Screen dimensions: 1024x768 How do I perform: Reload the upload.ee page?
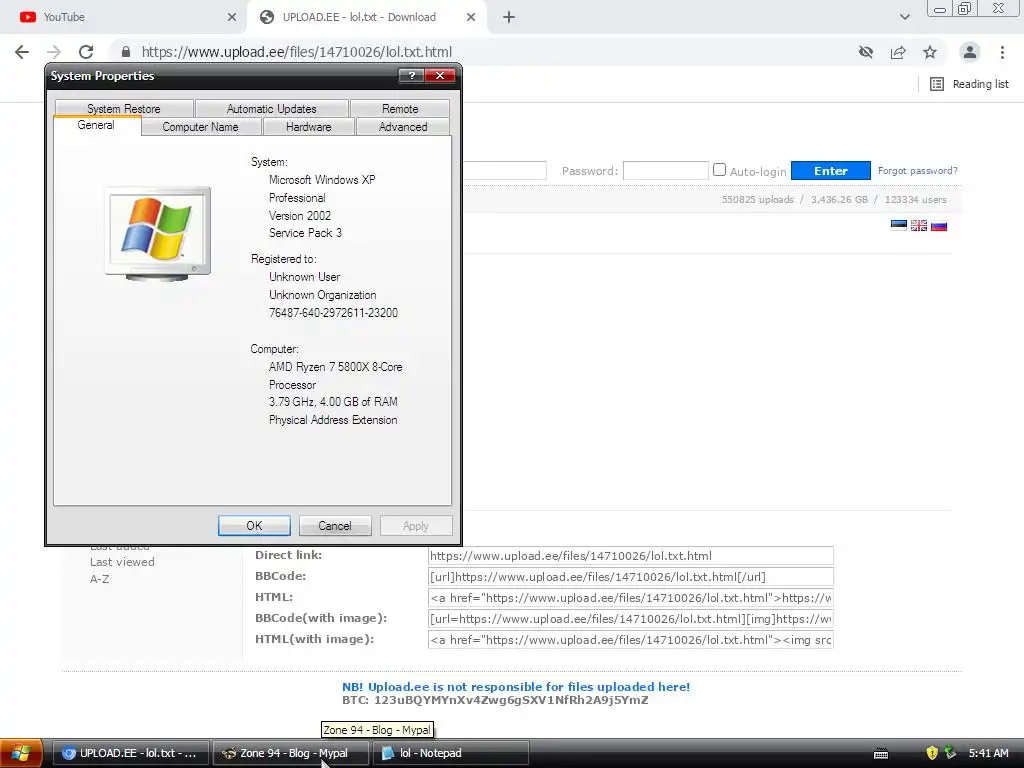pyautogui.click(x=86, y=52)
